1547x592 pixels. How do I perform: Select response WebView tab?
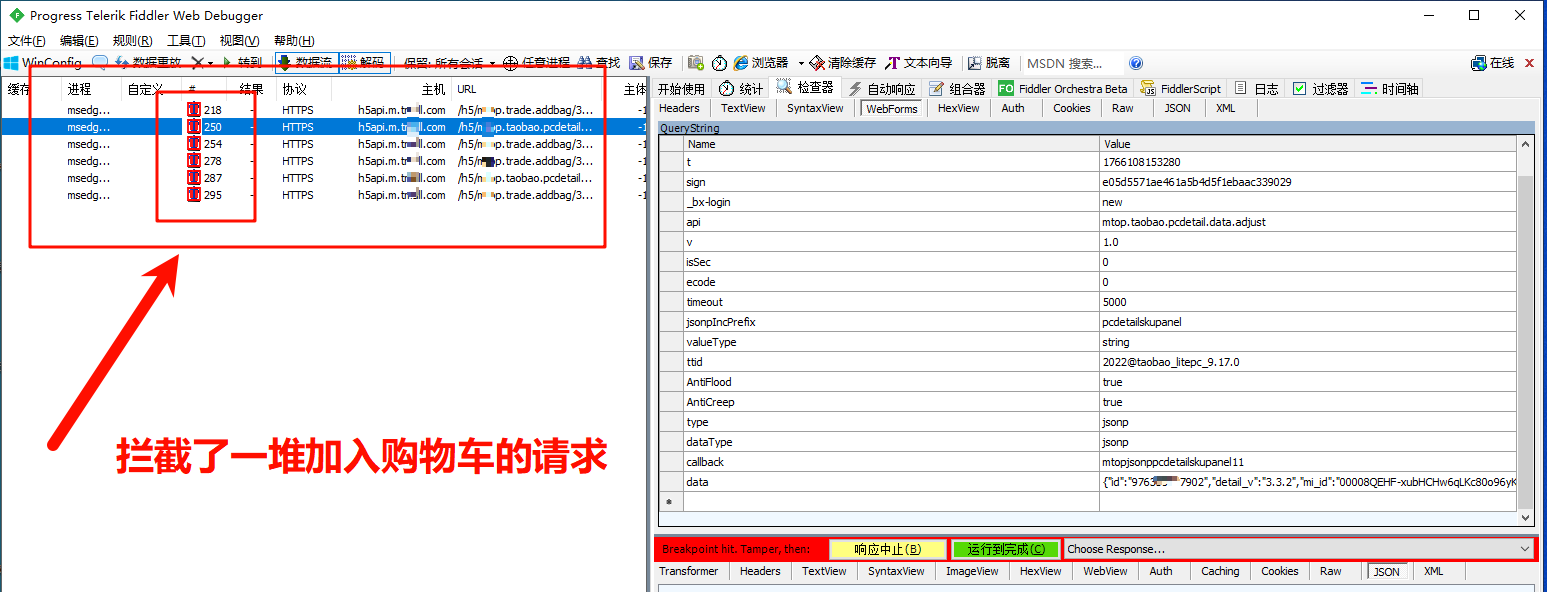(x=1106, y=571)
